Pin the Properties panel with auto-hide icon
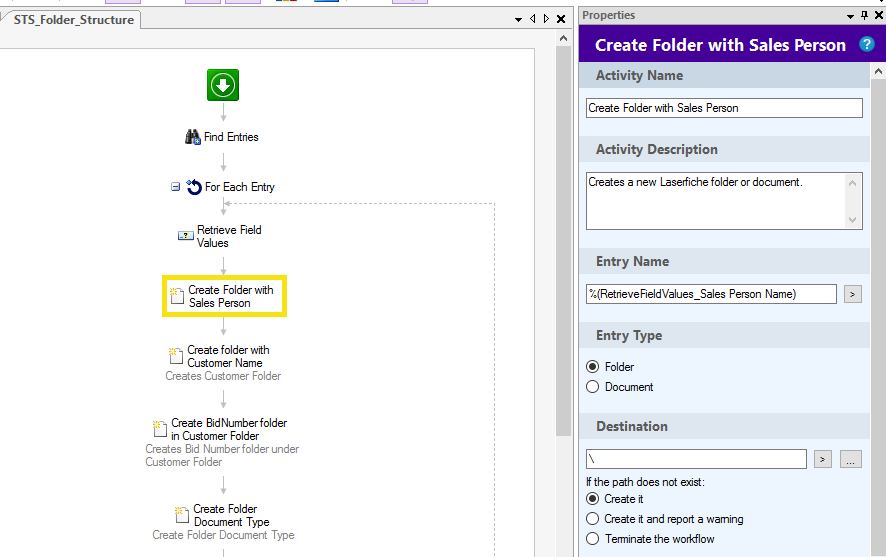 (864, 15)
